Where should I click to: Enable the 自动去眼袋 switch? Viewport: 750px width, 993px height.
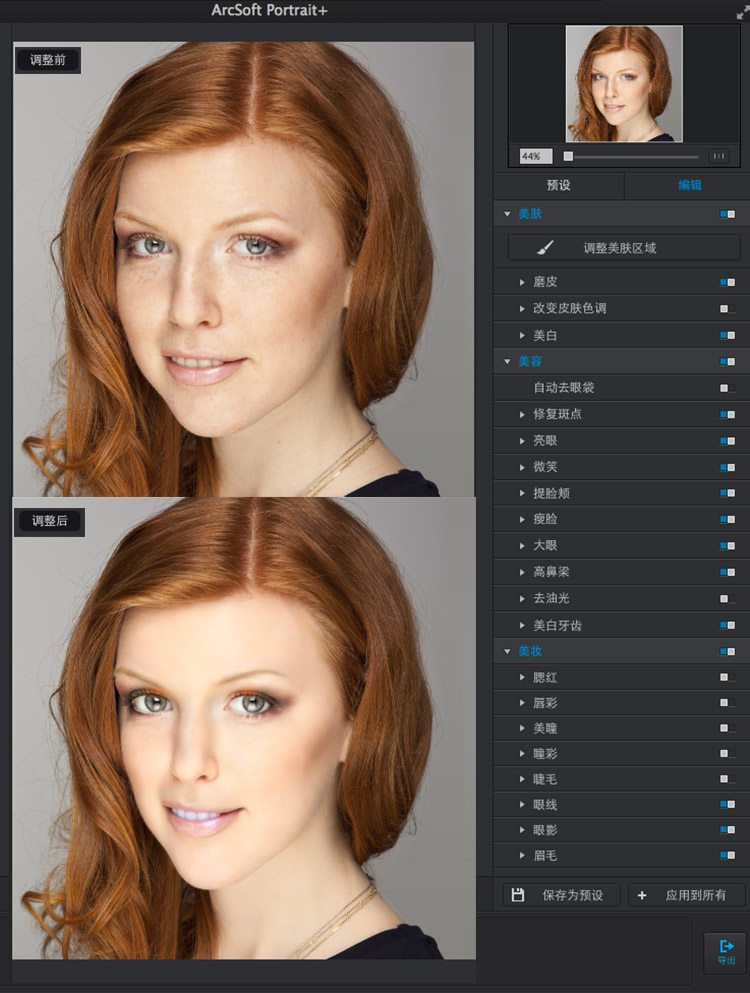click(x=727, y=388)
